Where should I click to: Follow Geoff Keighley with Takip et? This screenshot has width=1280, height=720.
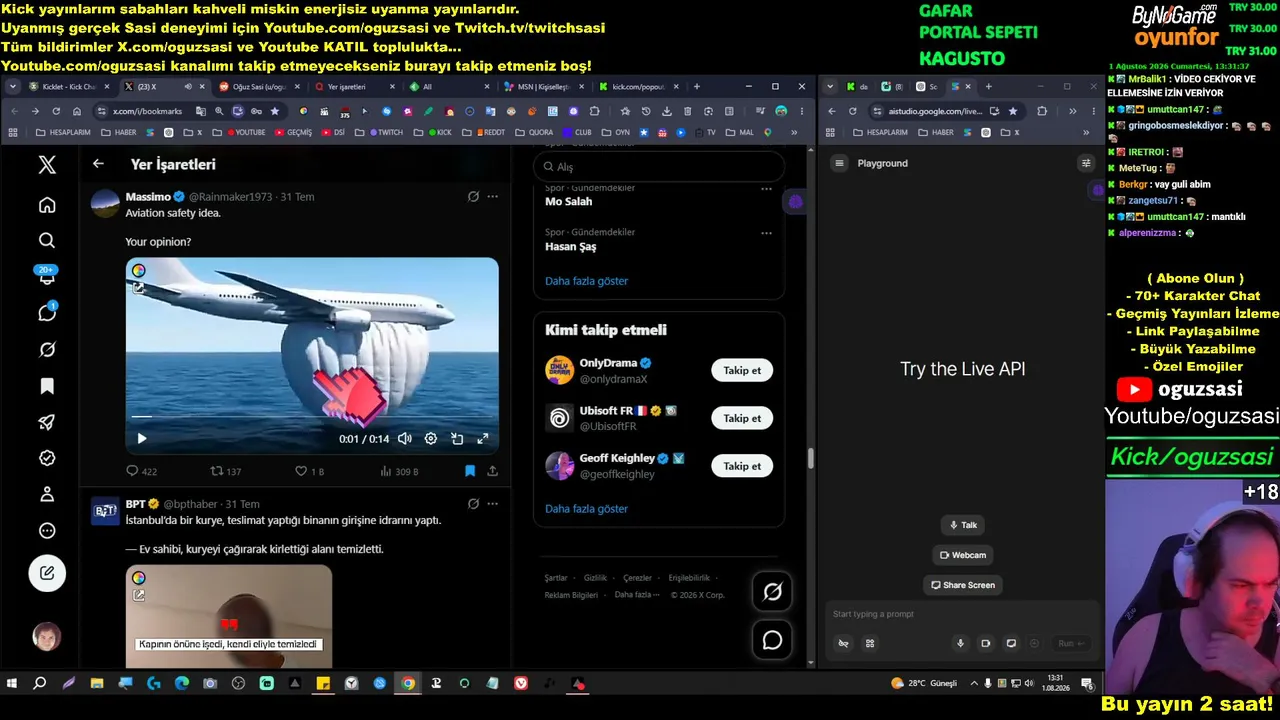pyautogui.click(x=742, y=466)
